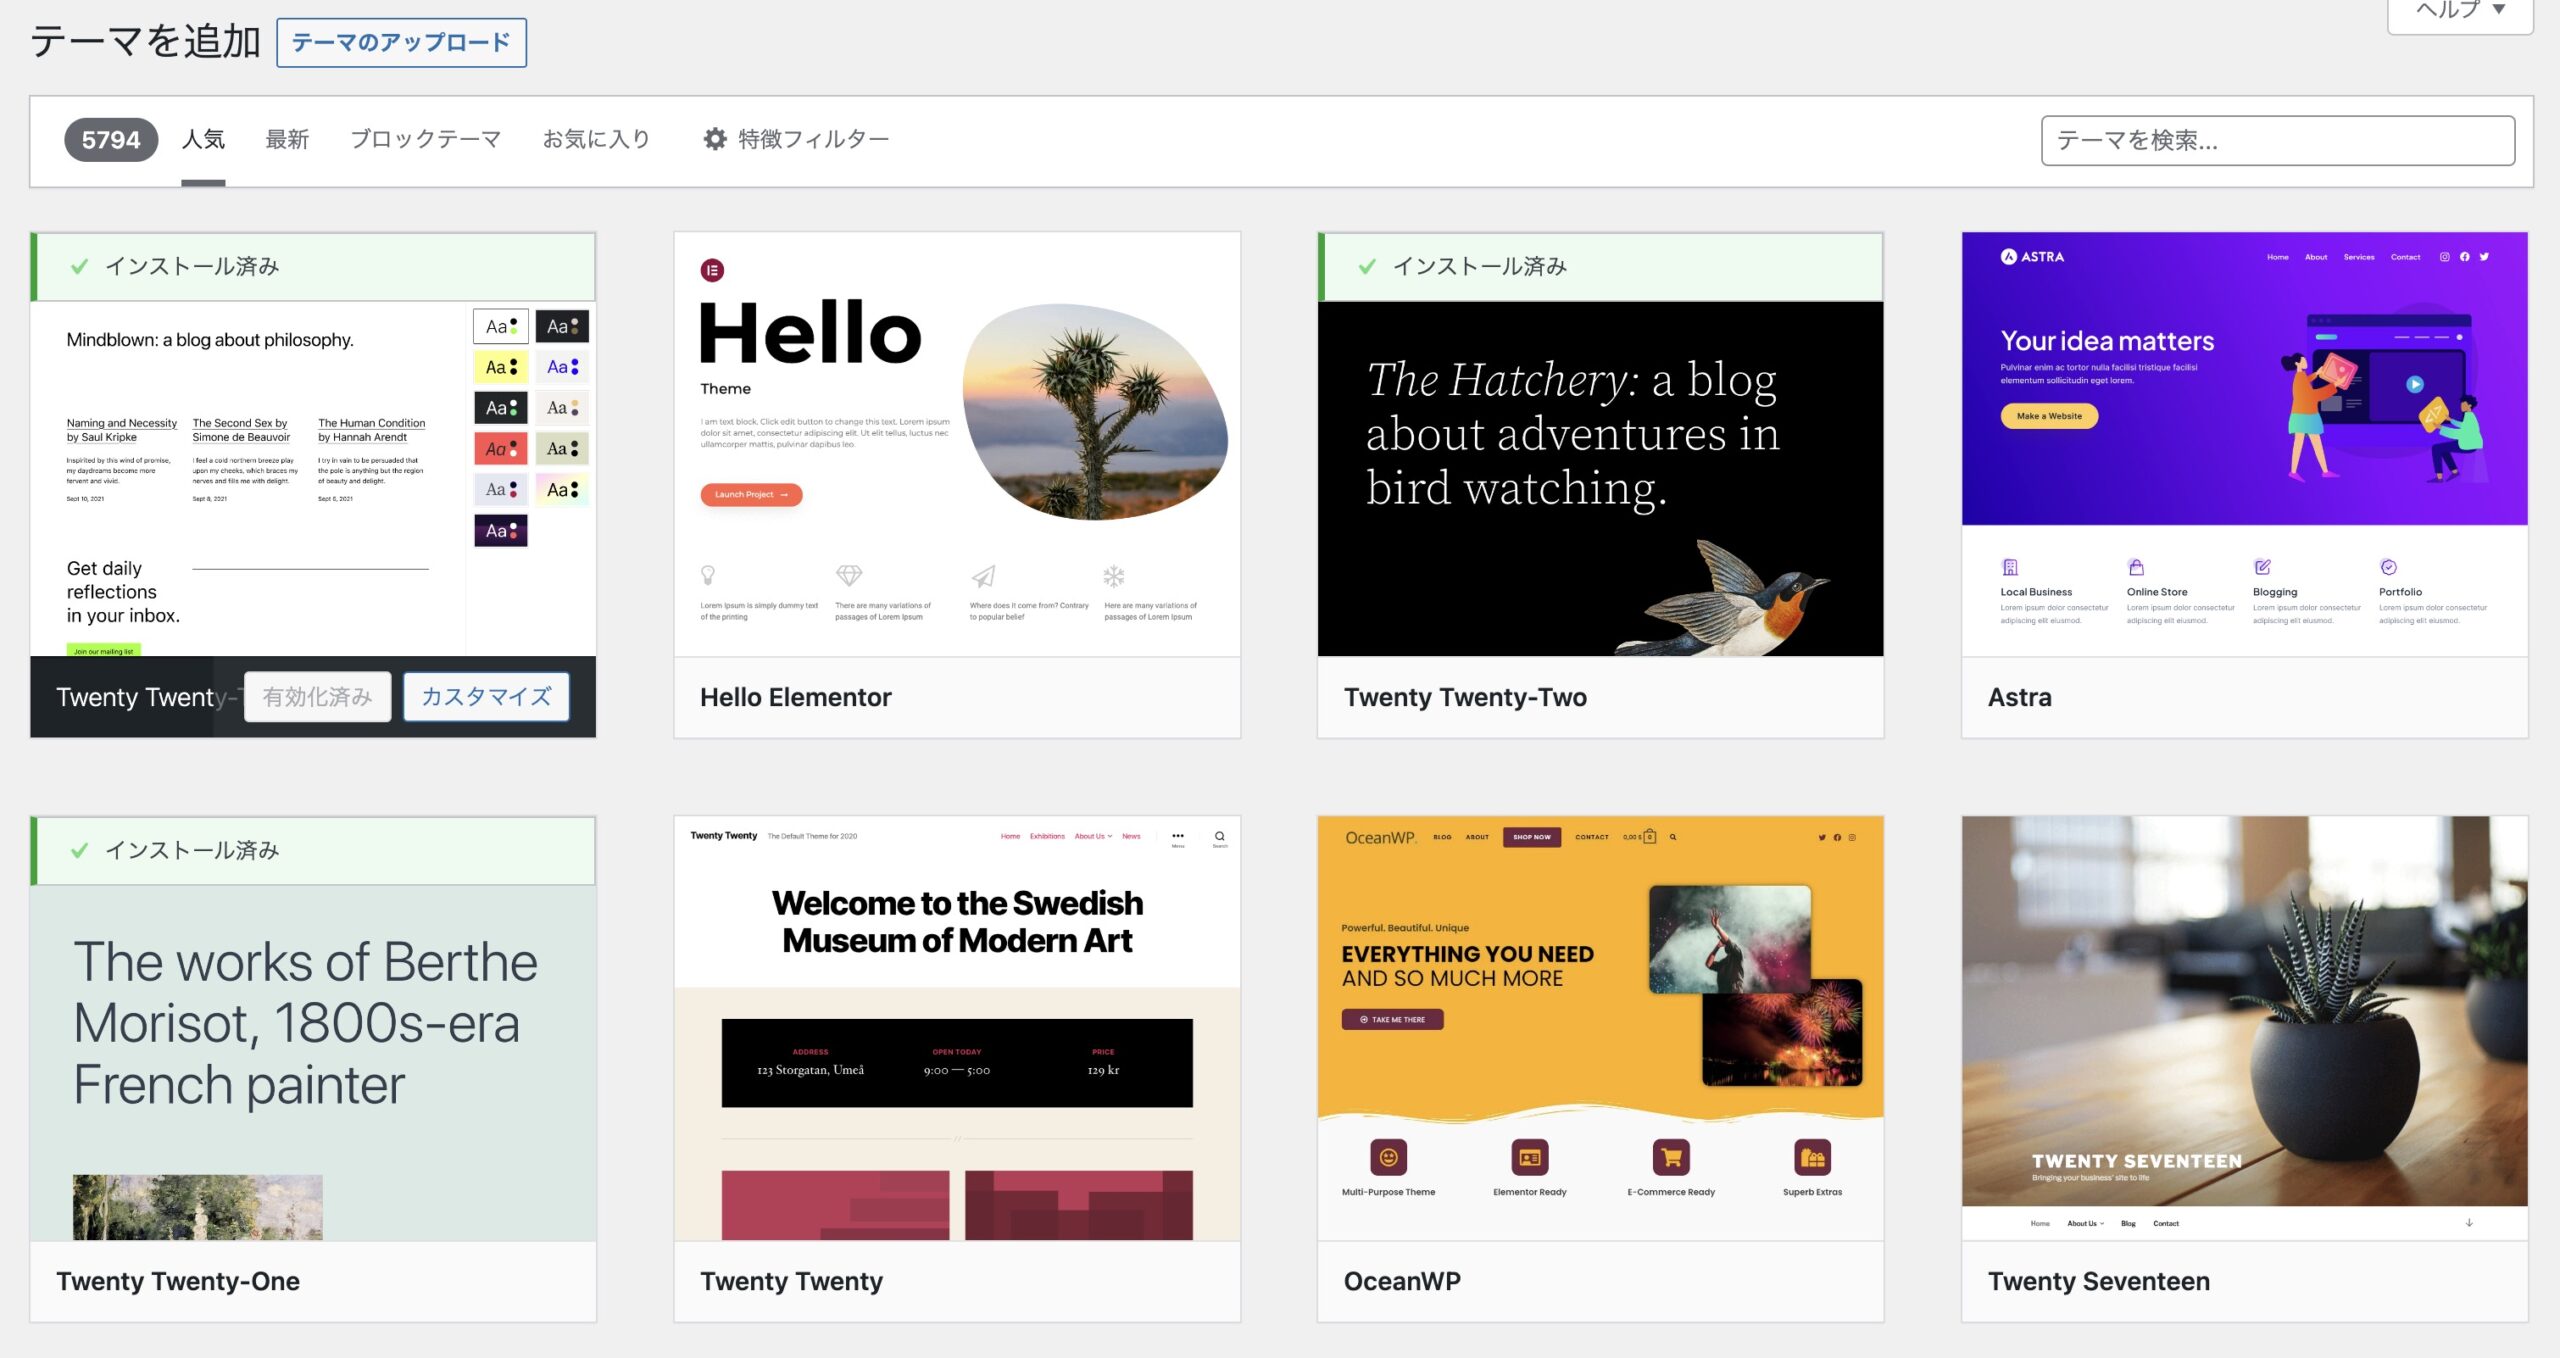This screenshot has height=1358, width=2560.
Task: Open the Hello Elementor theme thumbnail
Action: click(957, 445)
